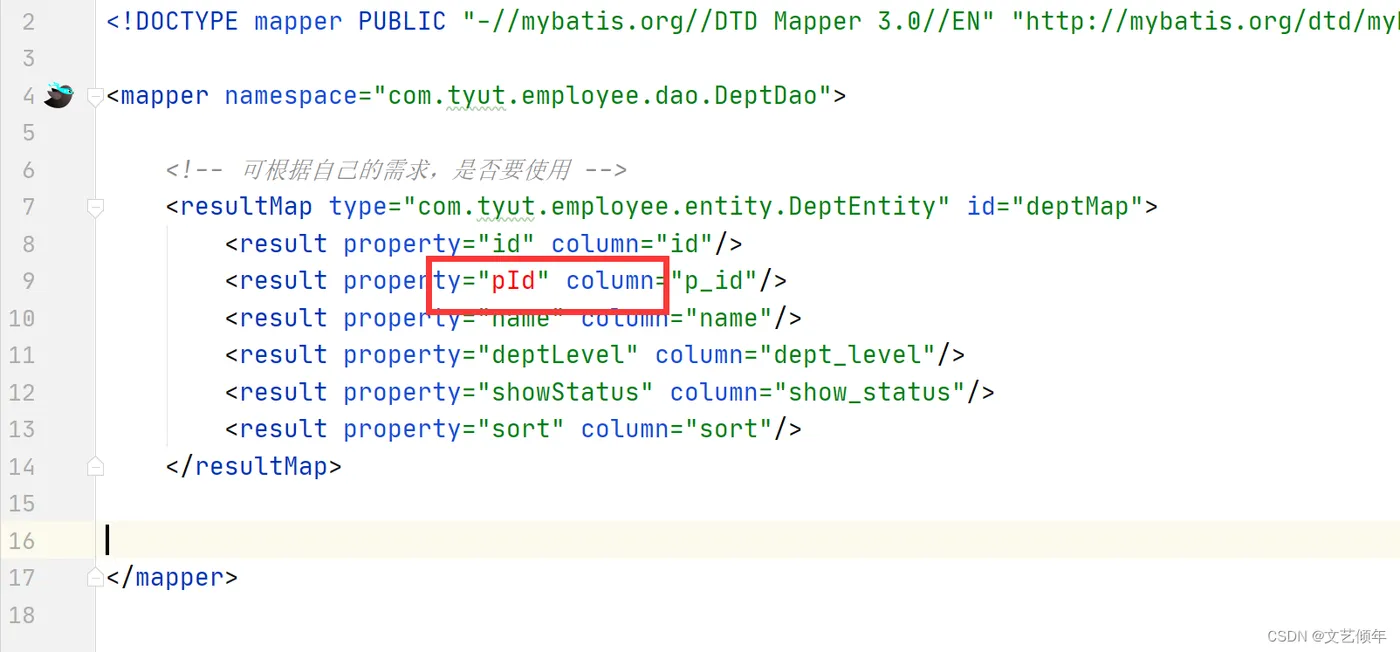The image size is (1400, 652).
Task: Click the MyBatis bird gutter icon
Action: (x=58, y=96)
